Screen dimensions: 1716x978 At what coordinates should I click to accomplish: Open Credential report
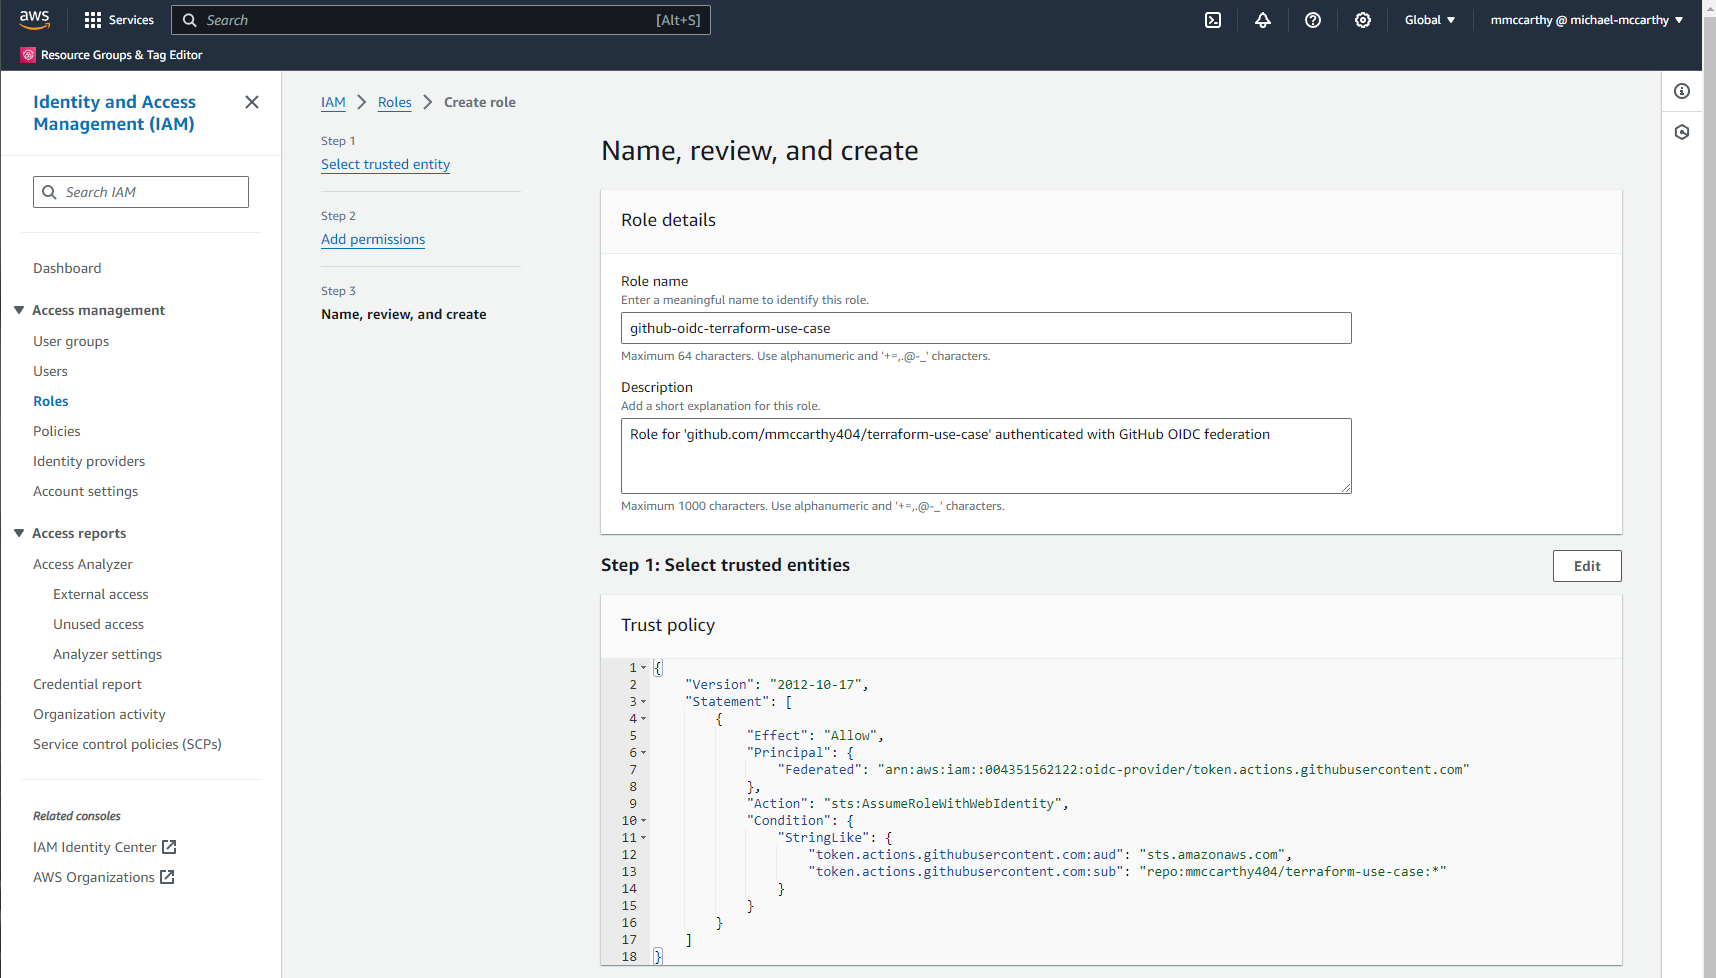(88, 684)
